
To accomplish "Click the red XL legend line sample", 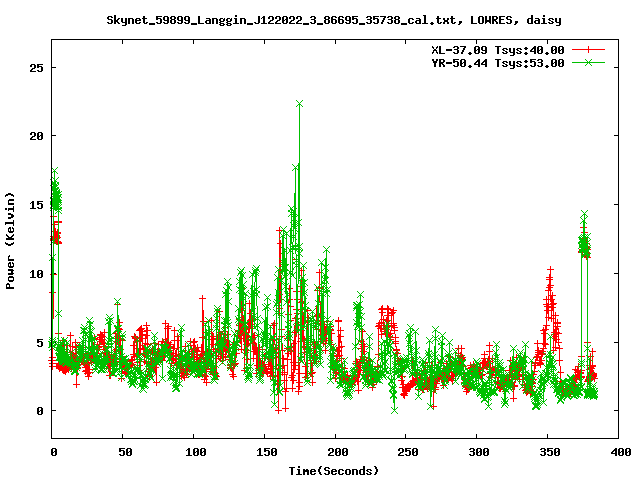I will point(588,50).
